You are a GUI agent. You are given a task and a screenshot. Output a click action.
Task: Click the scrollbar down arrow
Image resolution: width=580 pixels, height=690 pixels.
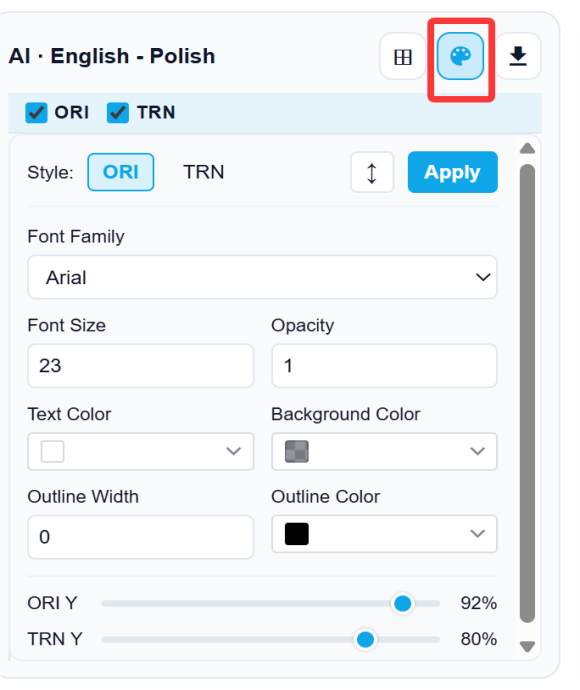tap(527, 646)
